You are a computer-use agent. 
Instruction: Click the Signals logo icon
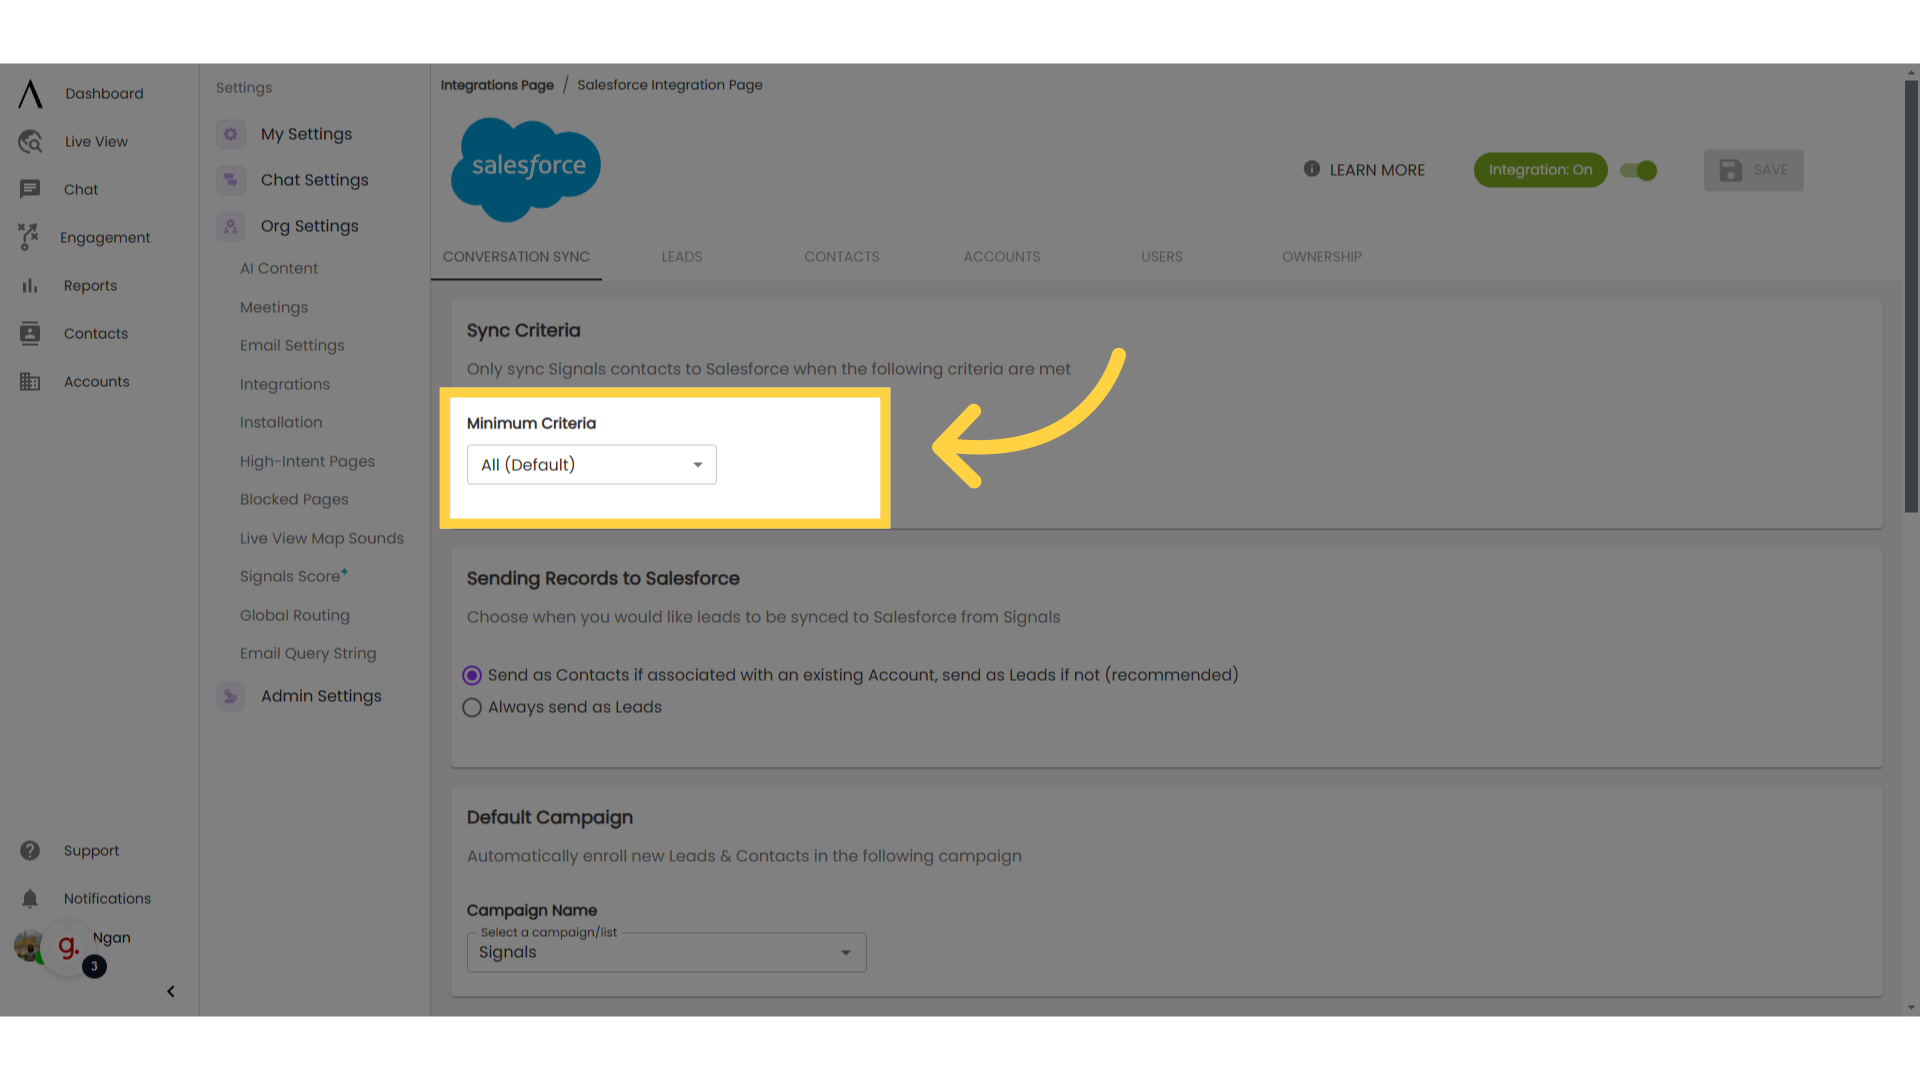click(30, 94)
